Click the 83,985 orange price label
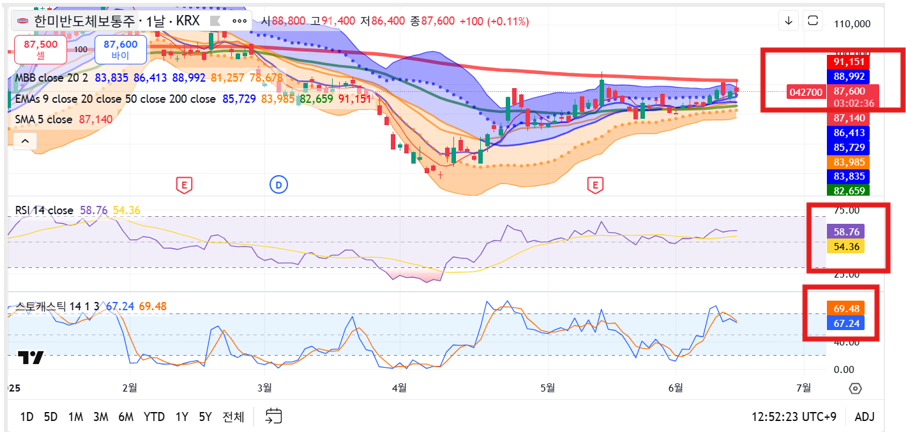 pos(848,162)
